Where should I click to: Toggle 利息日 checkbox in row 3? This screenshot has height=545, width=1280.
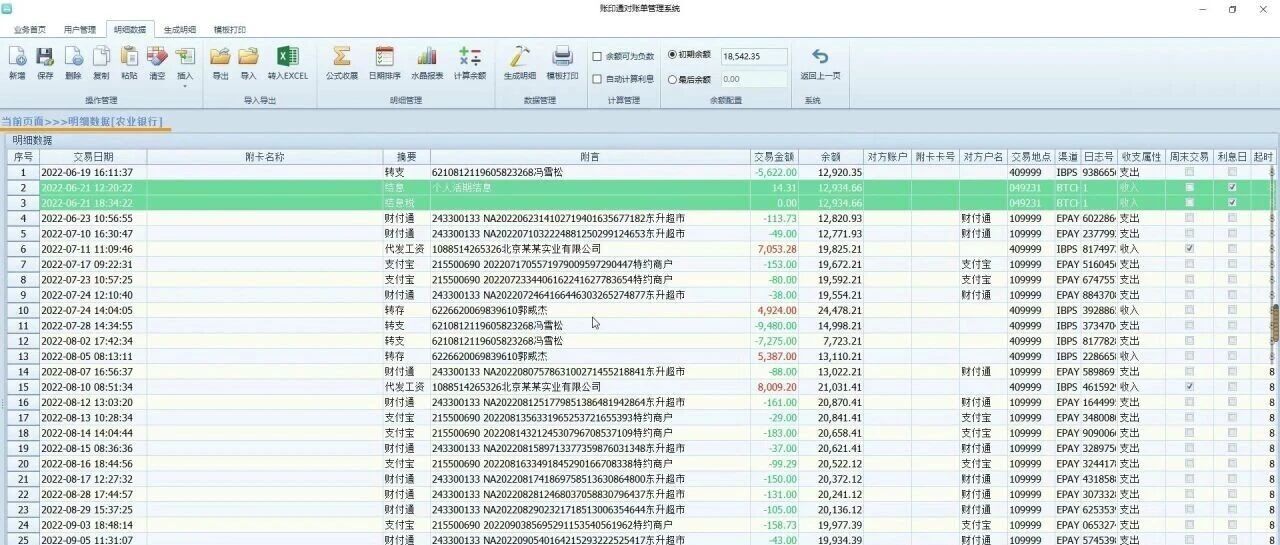(1232, 202)
